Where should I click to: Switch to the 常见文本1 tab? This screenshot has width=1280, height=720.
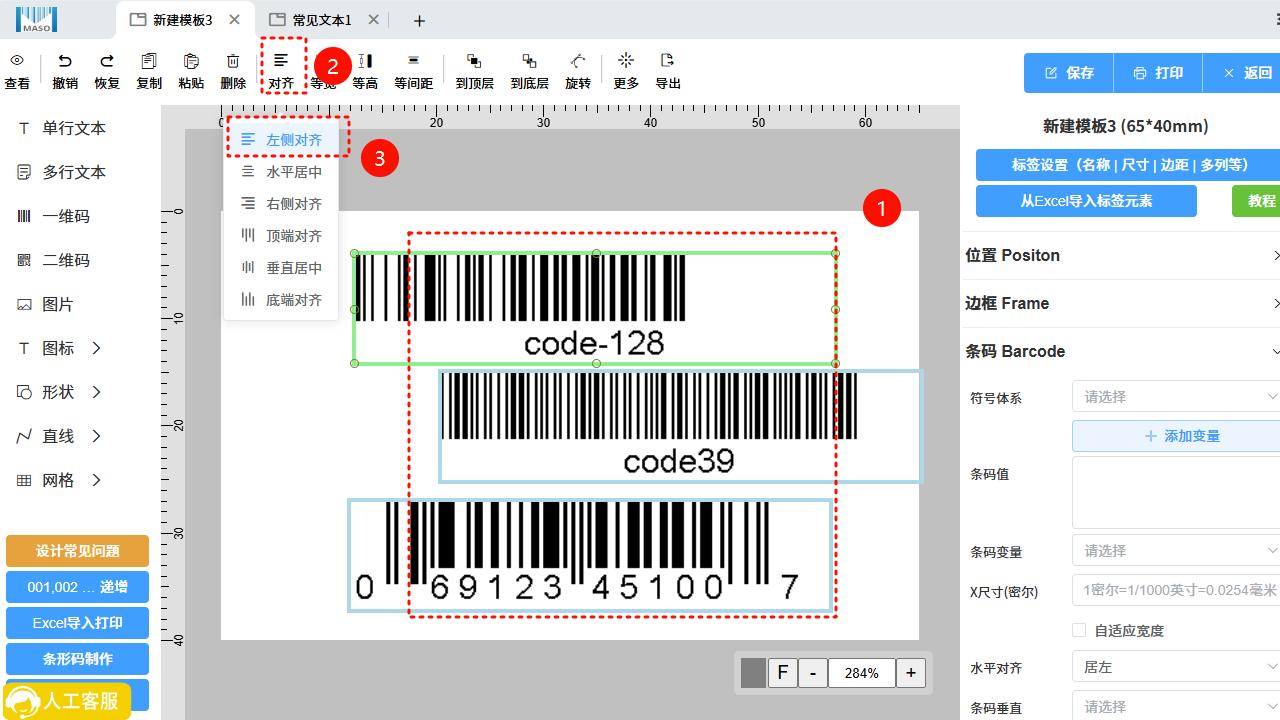tap(320, 20)
